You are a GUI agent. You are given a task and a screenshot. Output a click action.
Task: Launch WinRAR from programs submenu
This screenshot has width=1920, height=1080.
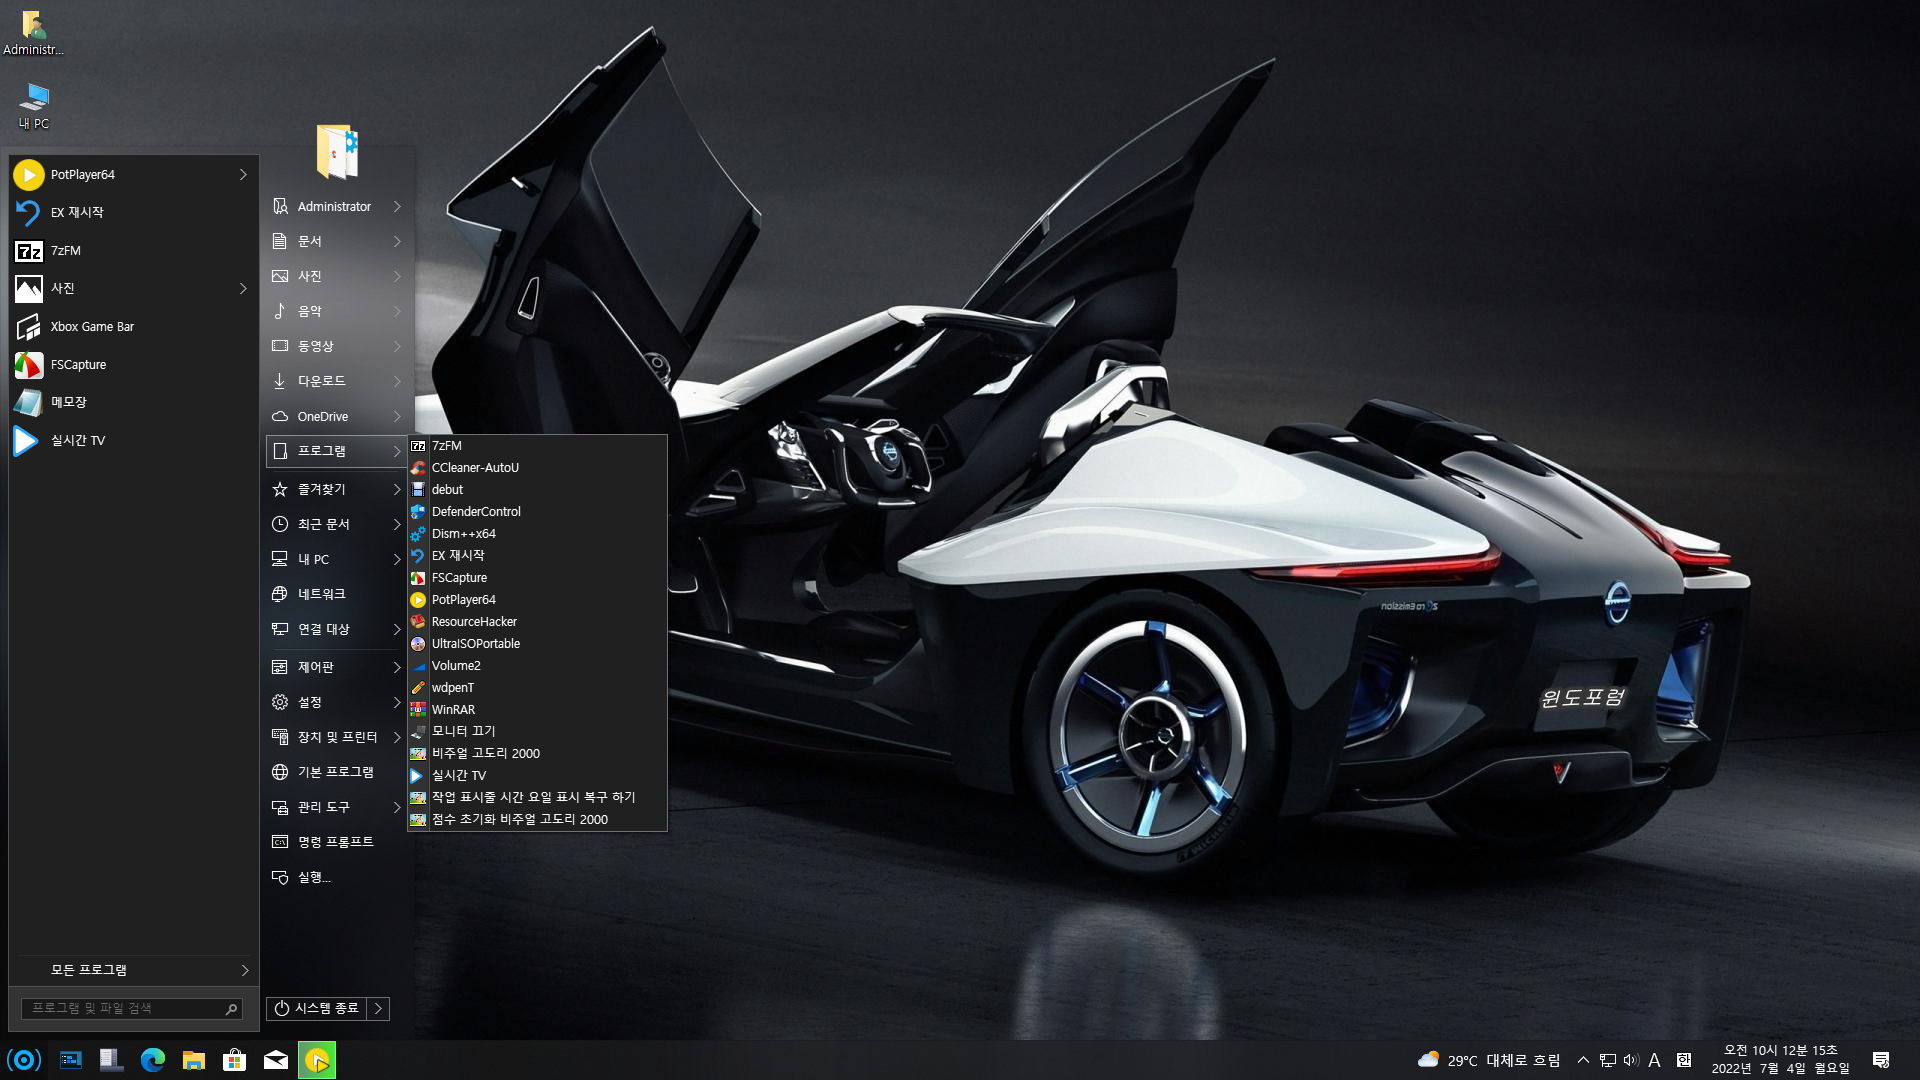click(537, 710)
